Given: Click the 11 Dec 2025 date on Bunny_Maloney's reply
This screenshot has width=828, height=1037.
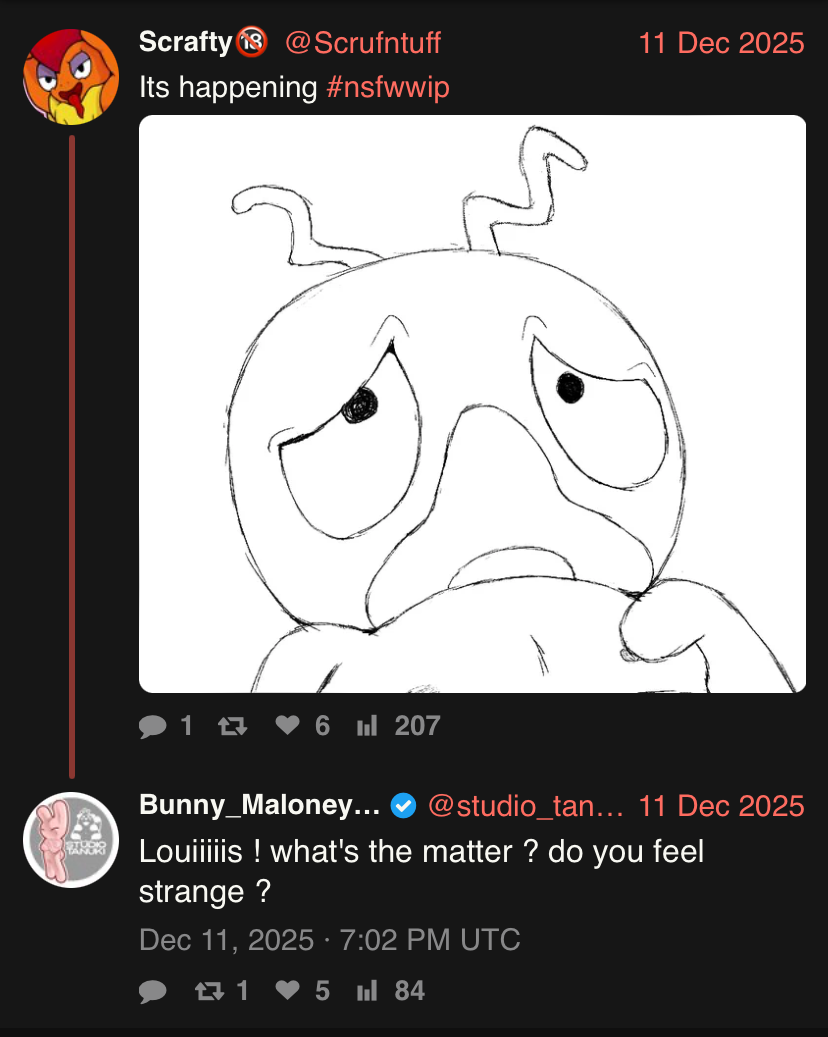Looking at the screenshot, I should click(721, 805).
